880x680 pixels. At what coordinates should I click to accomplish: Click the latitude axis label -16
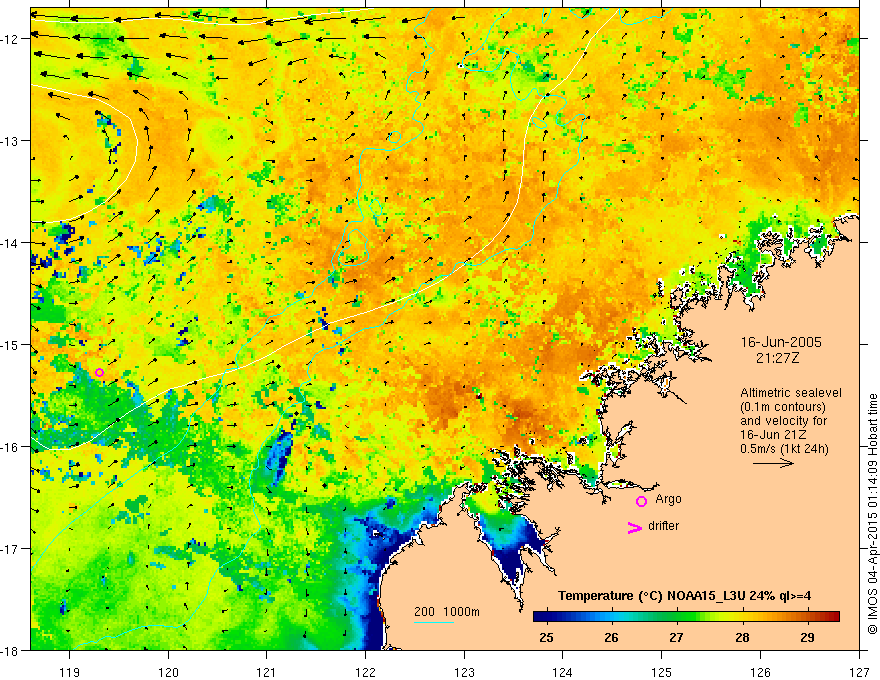(x=10, y=447)
